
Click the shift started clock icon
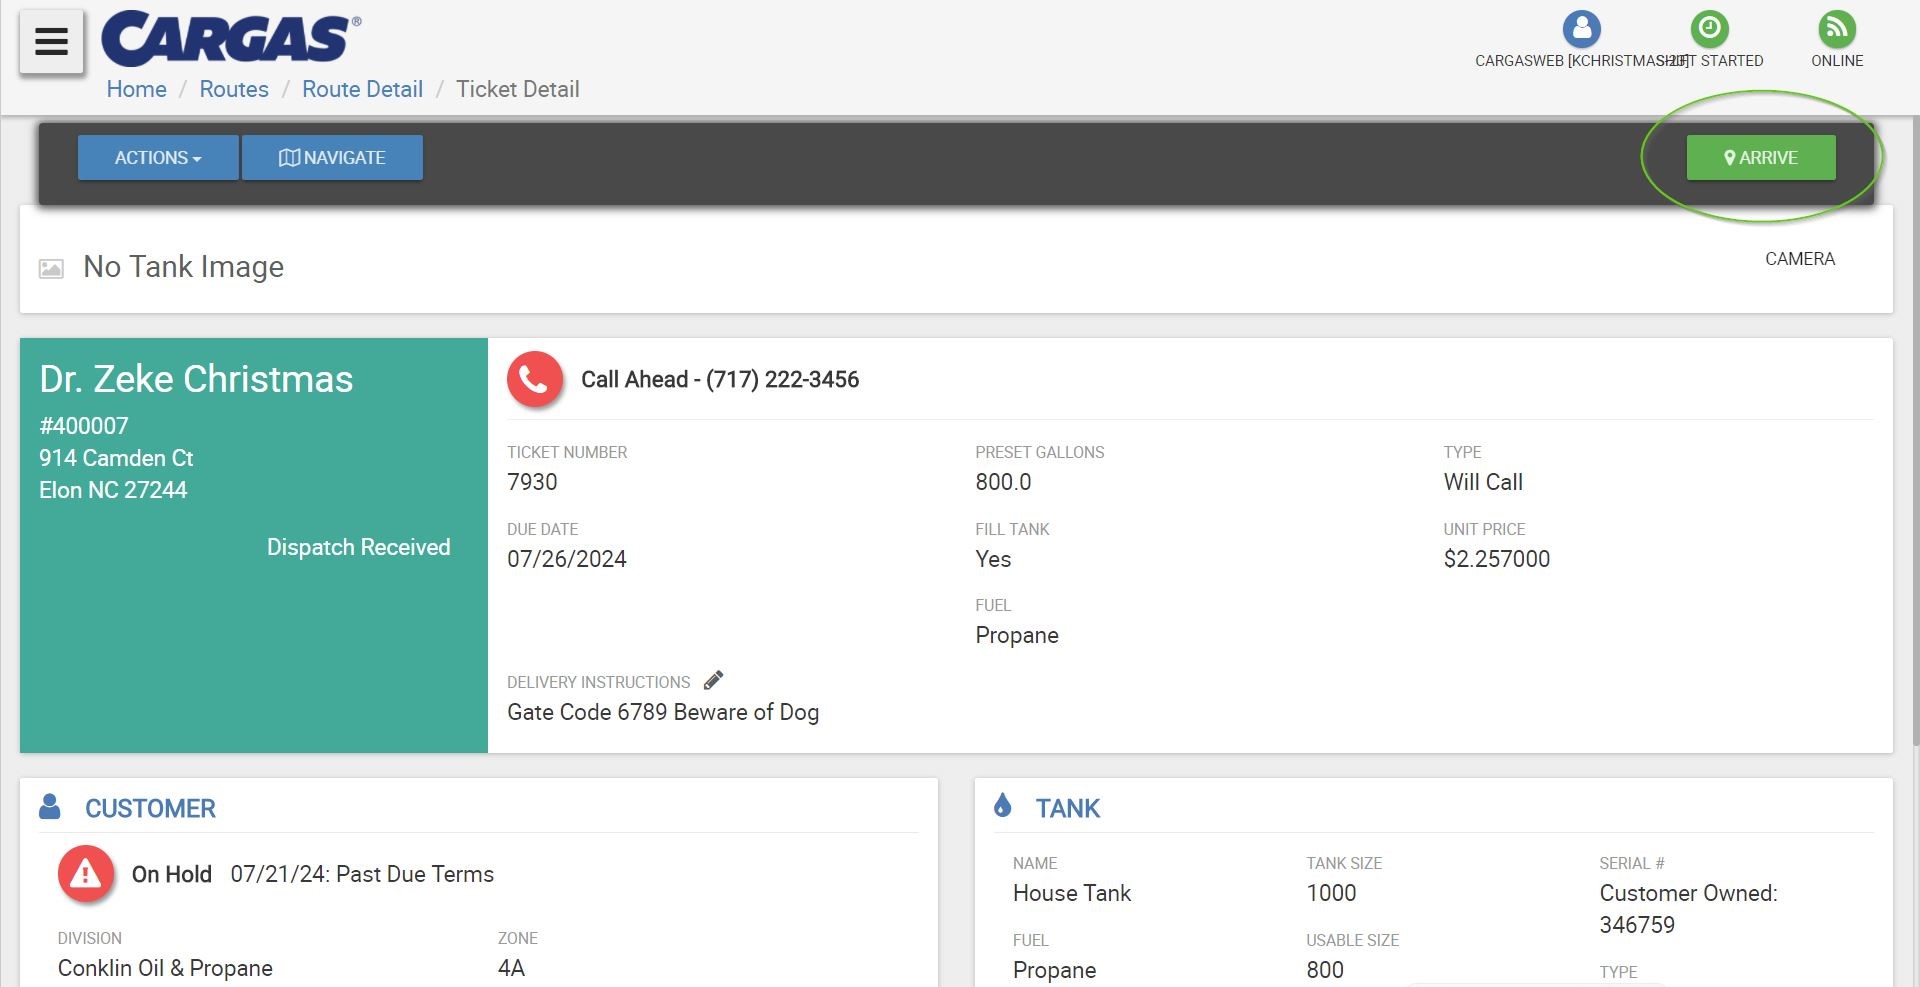click(1709, 28)
